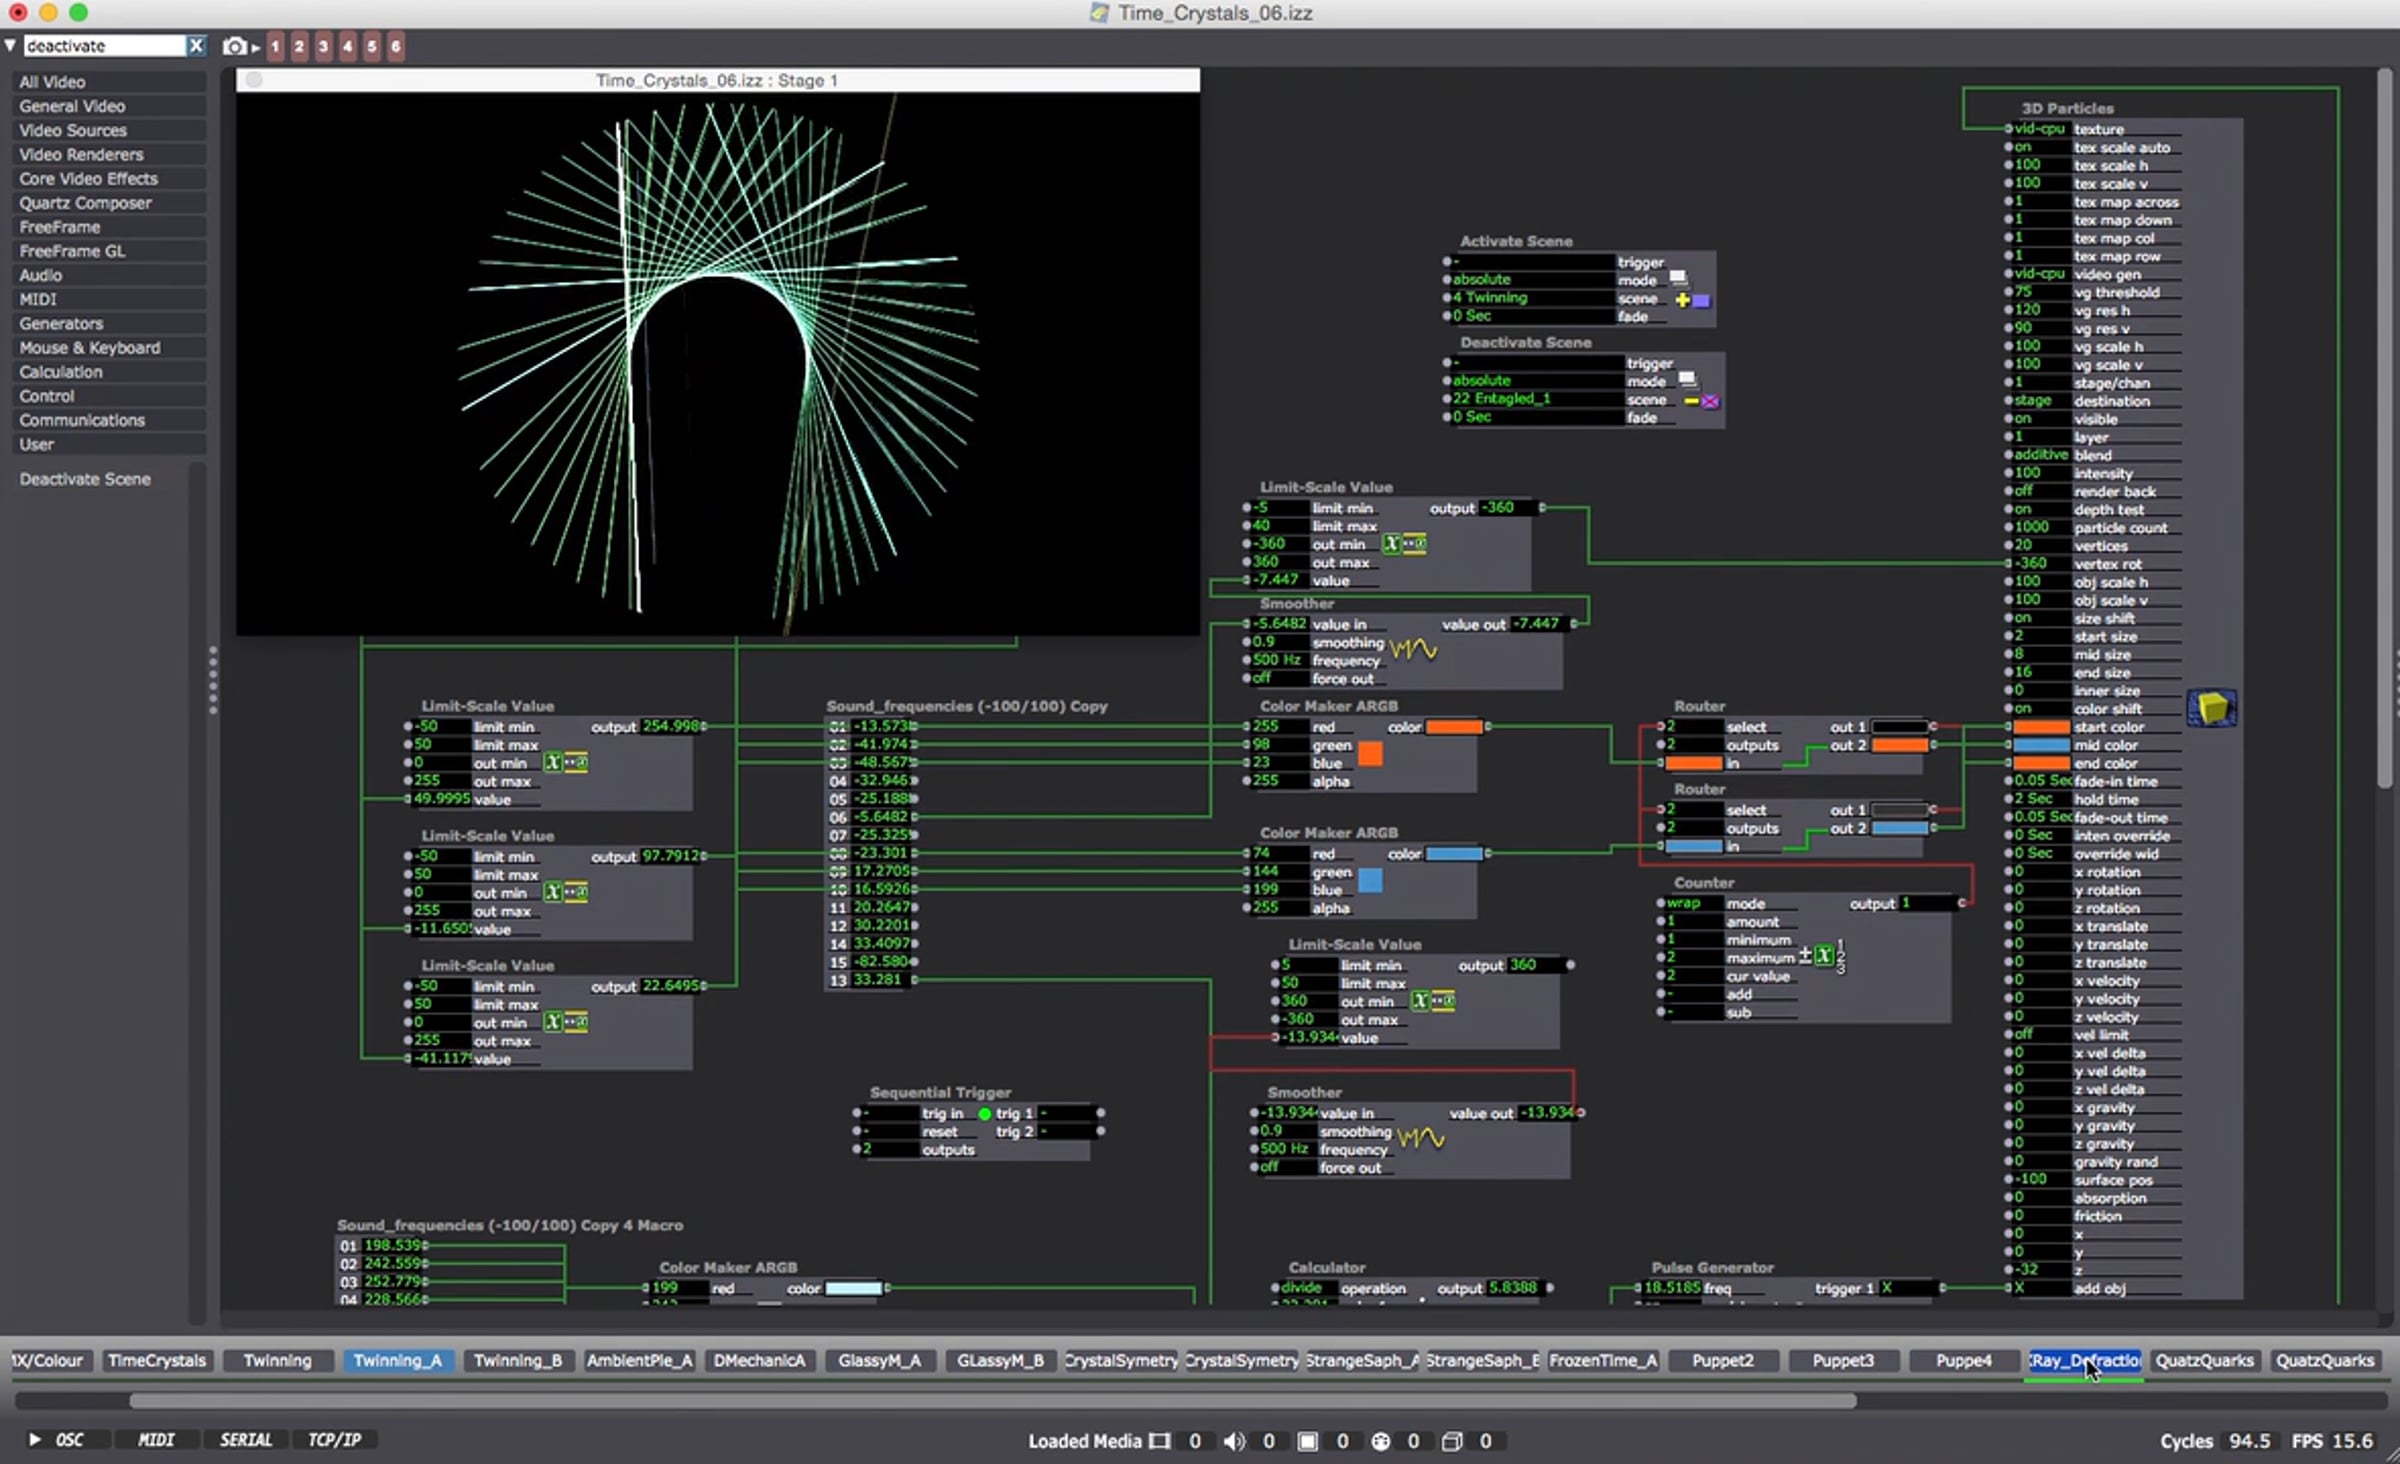Click the play arrow beside OSC
The height and width of the screenshot is (1464, 2400).
34,1439
